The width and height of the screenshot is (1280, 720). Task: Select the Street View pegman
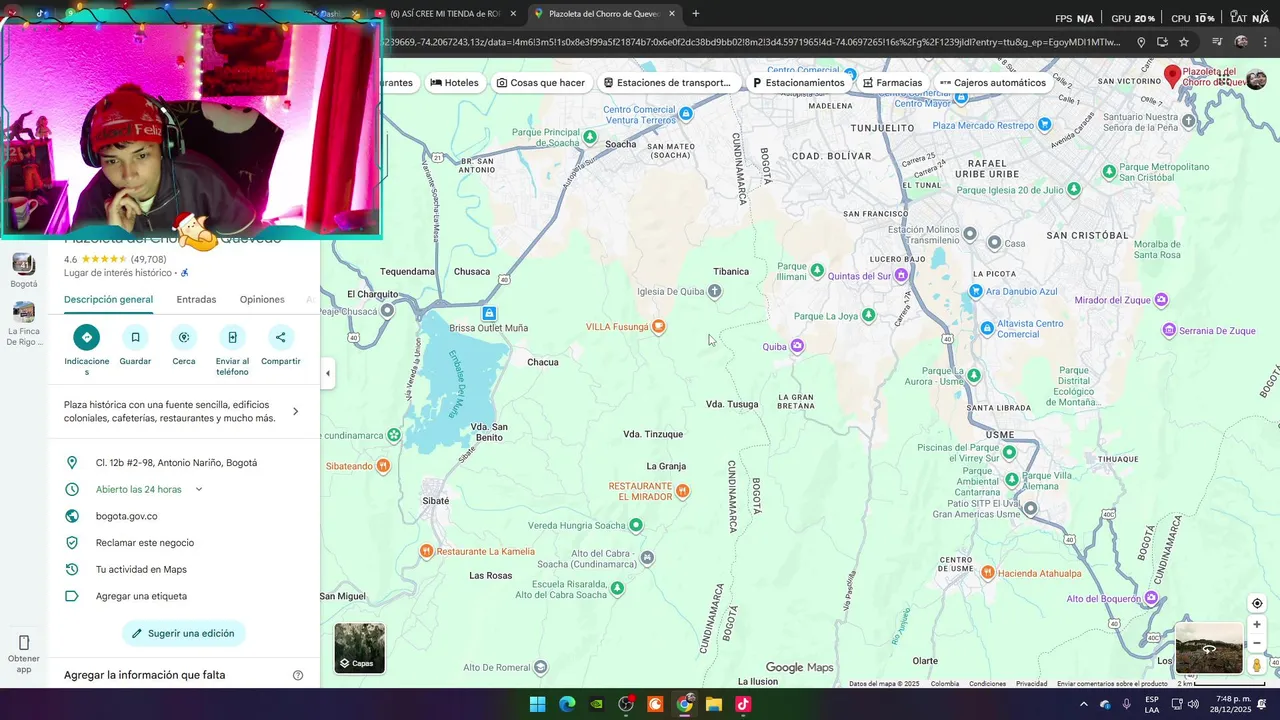click(1257, 665)
